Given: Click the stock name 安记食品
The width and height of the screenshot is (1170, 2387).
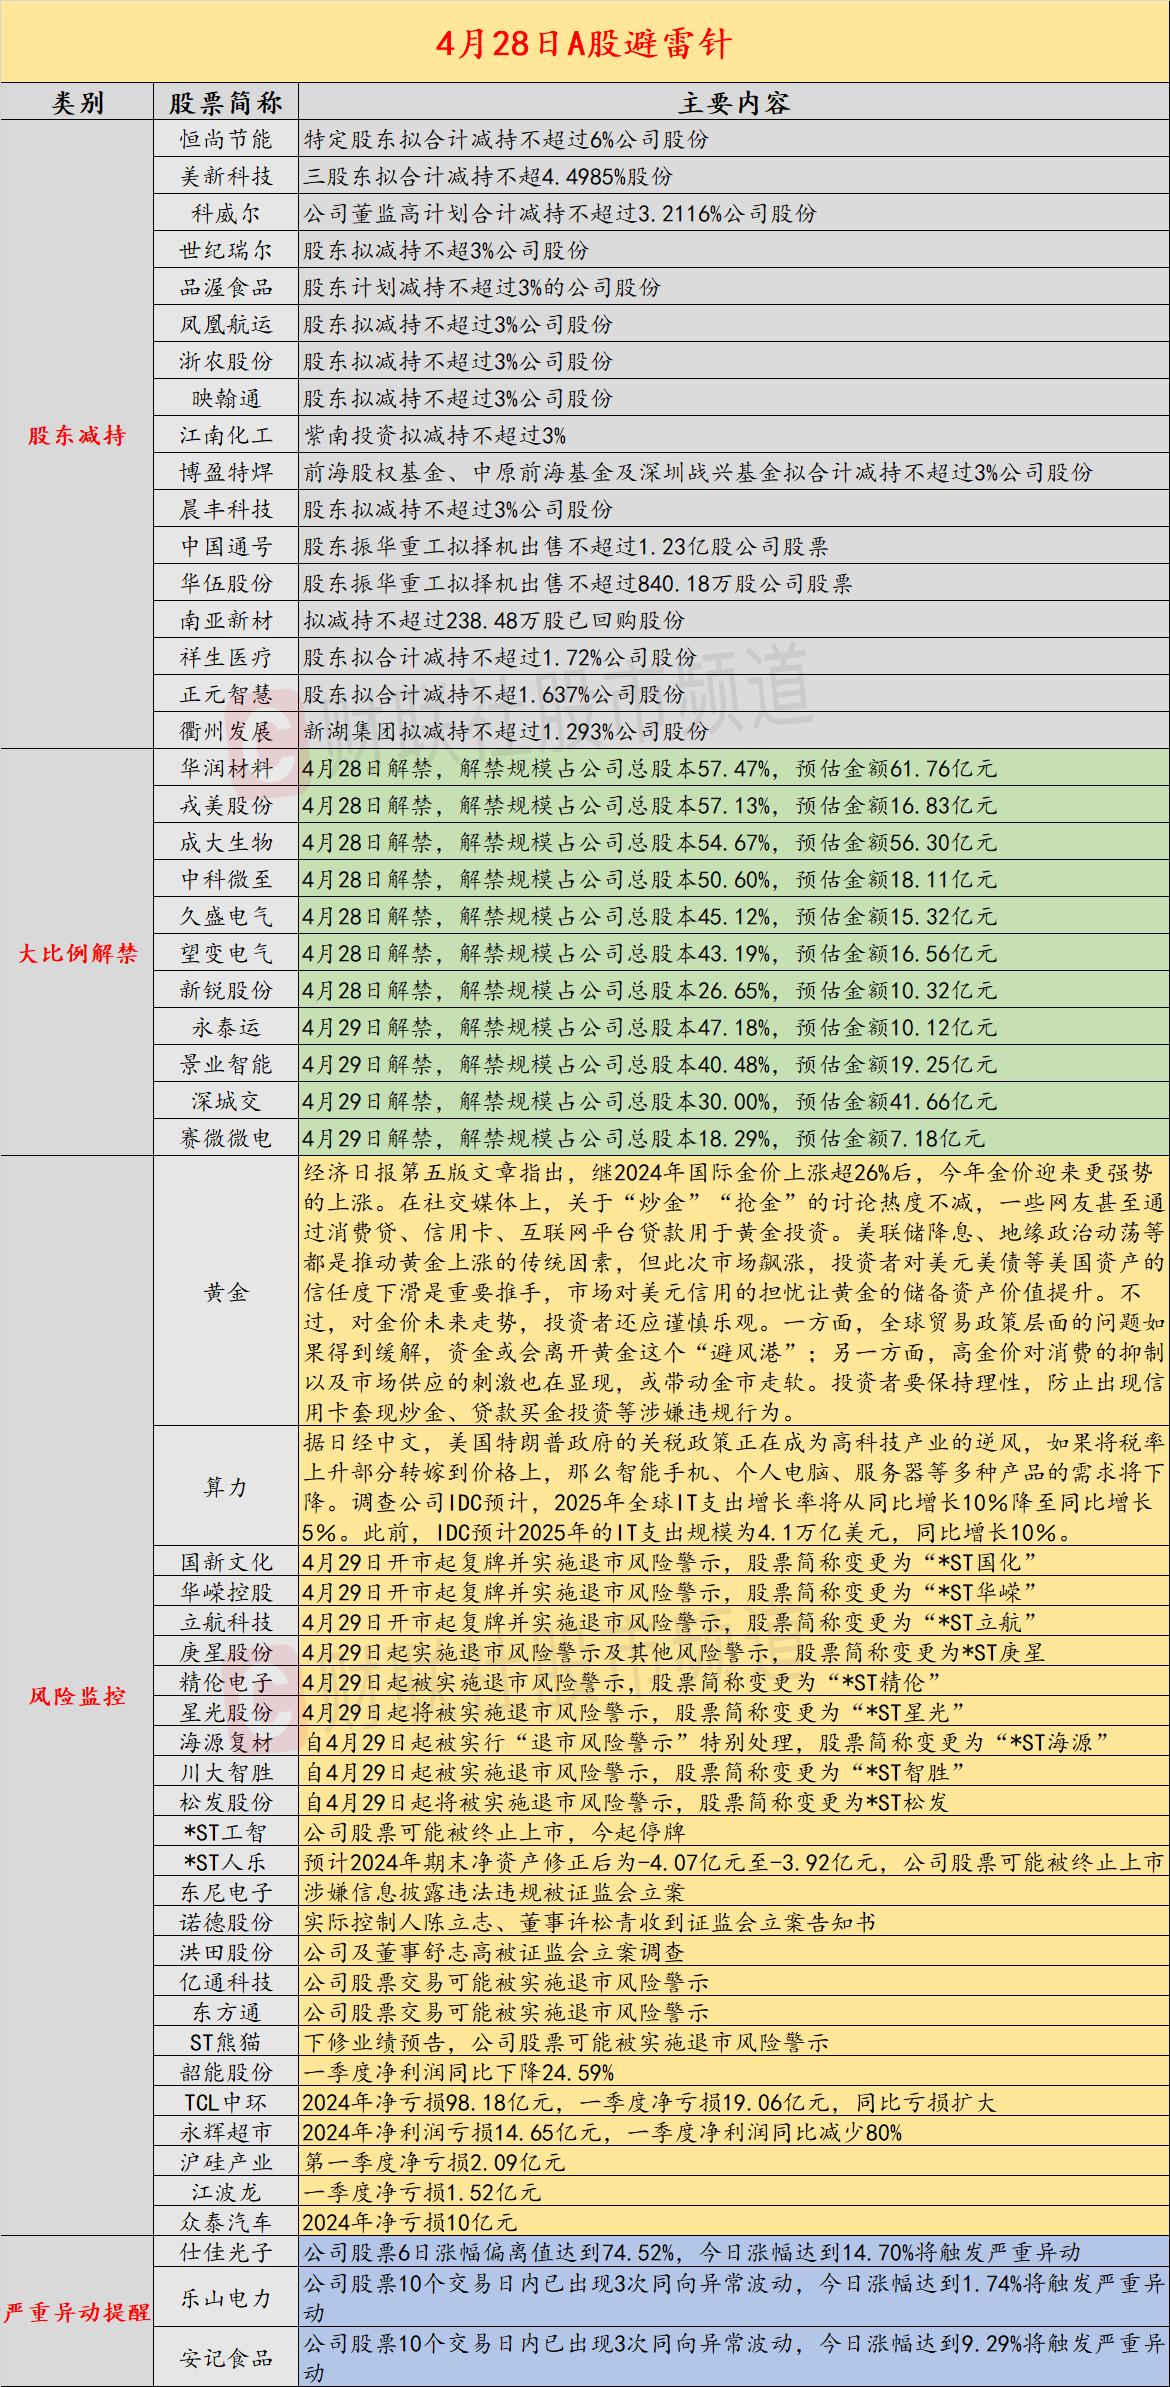Looking at the screenshot, I should 226,2357.
